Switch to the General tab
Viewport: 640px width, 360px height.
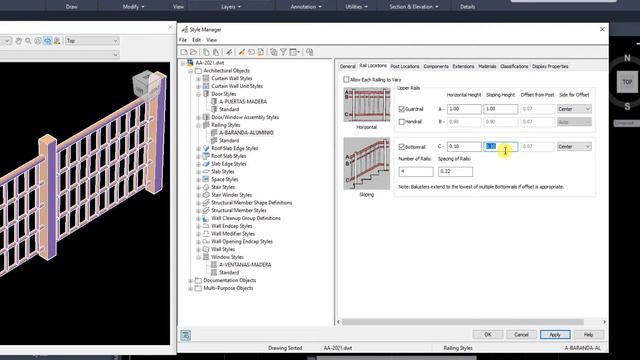(x=348, y=66)
